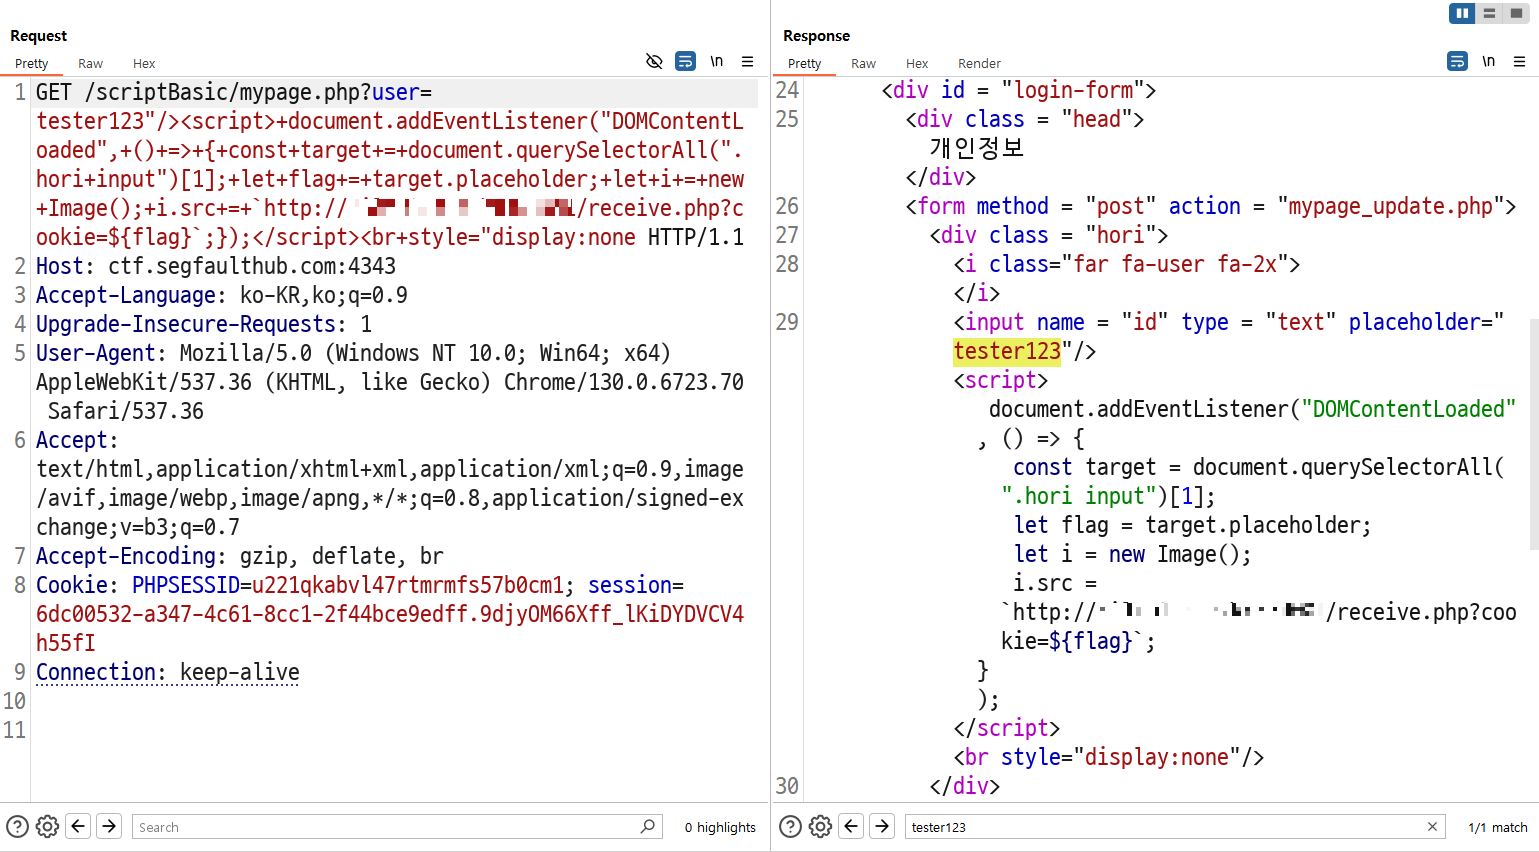The image size is (1539, 852).
Task: Click the form action mypage_update.php line
Action: 1211,206
